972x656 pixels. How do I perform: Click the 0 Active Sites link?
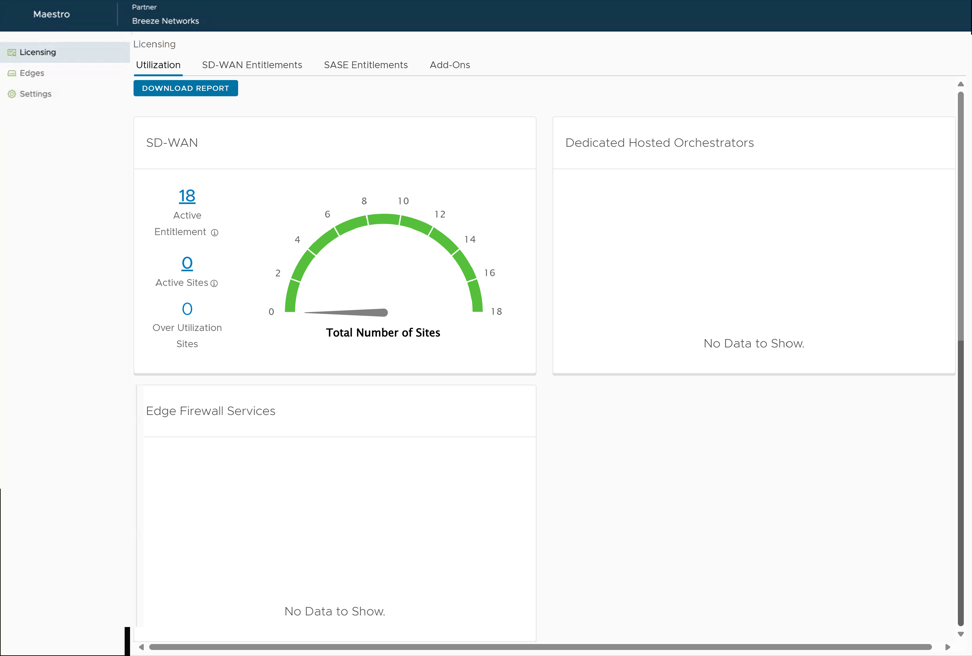(x=187, y=263)
